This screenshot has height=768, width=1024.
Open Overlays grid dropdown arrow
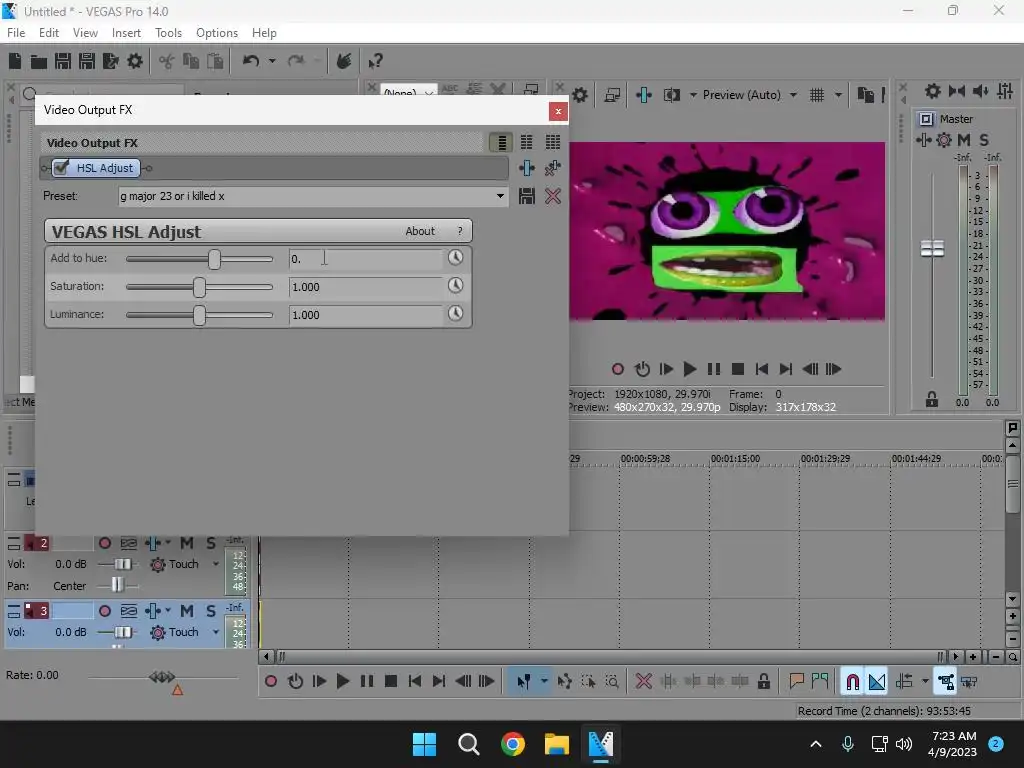[x=839, y=95]
